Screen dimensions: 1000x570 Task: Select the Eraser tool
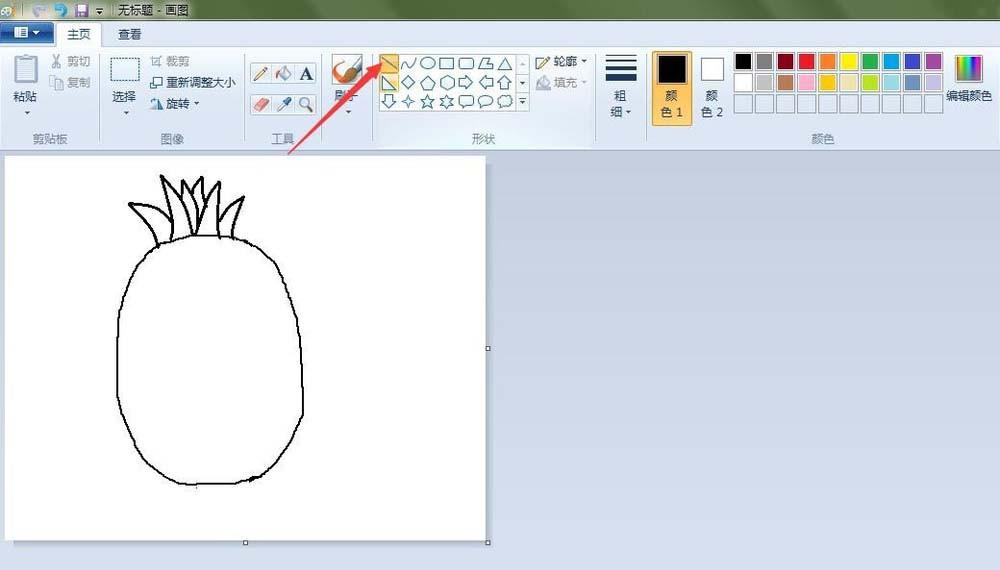click(260, 103)
